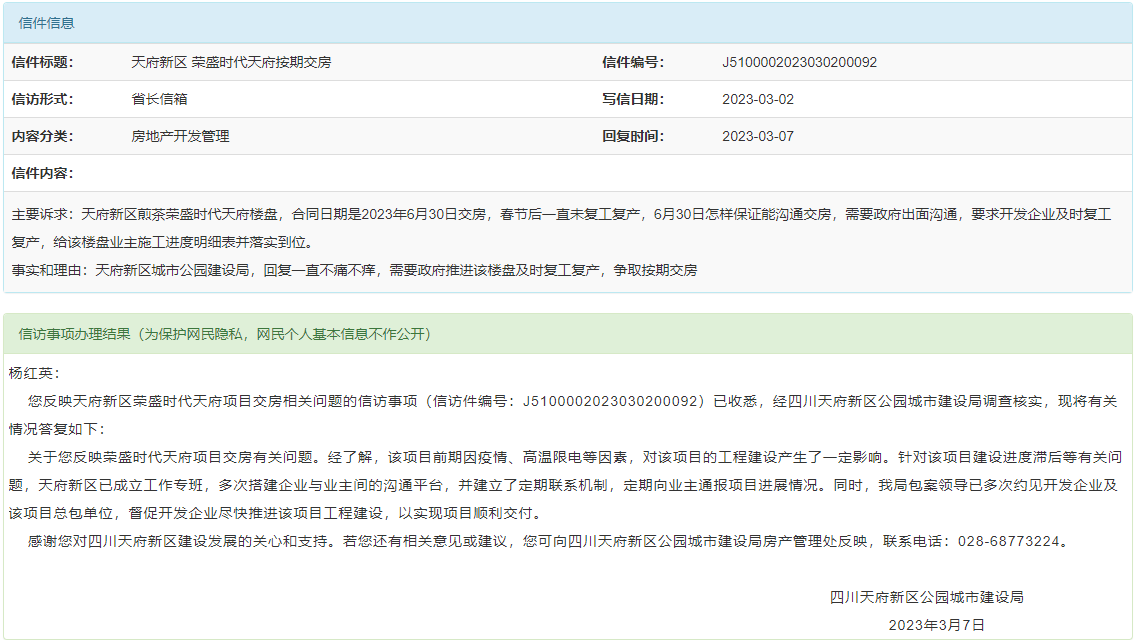Click letter number J5100002023030200092 in the table
The height and width of the screenshot is (640, 1135).
(799, 62)
